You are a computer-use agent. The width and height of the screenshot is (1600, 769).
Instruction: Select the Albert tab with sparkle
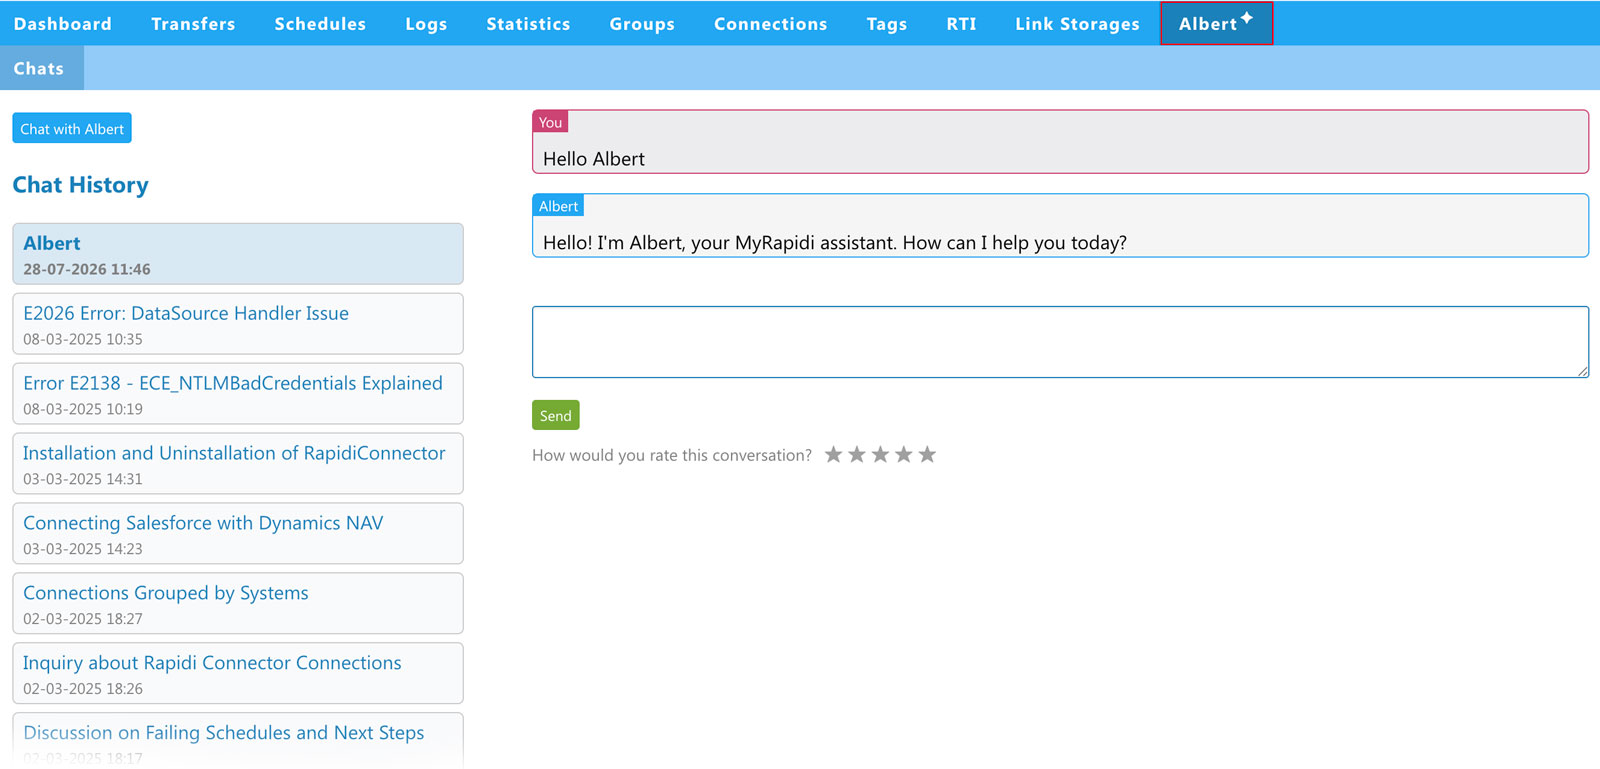(1216, 23)
